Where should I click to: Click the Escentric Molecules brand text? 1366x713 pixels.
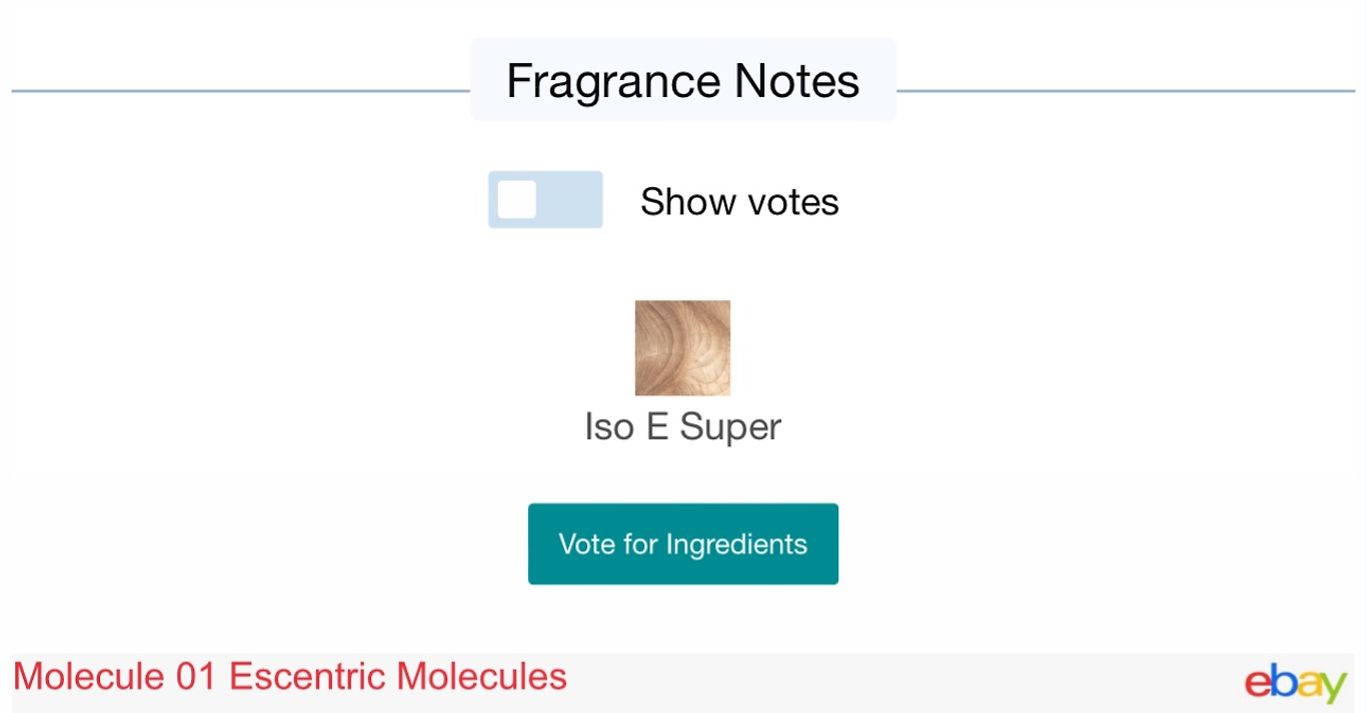click(x=398, y=677)
